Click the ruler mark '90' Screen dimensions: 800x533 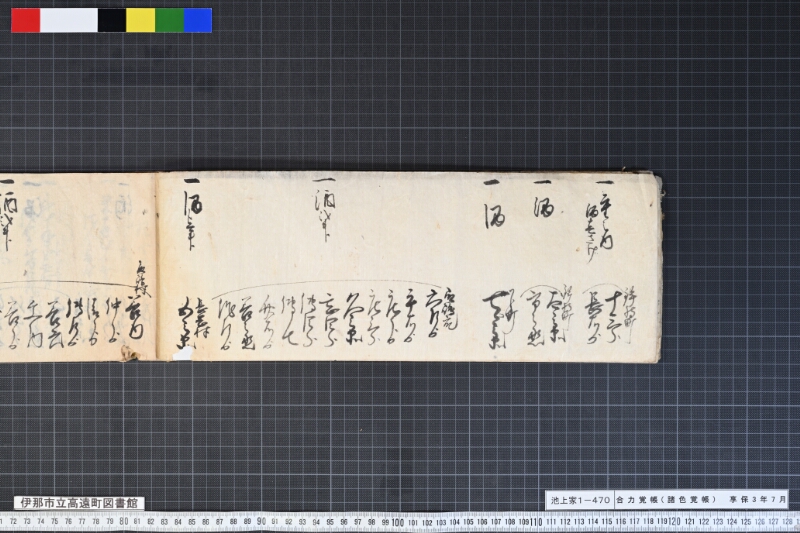pos(261,522)
